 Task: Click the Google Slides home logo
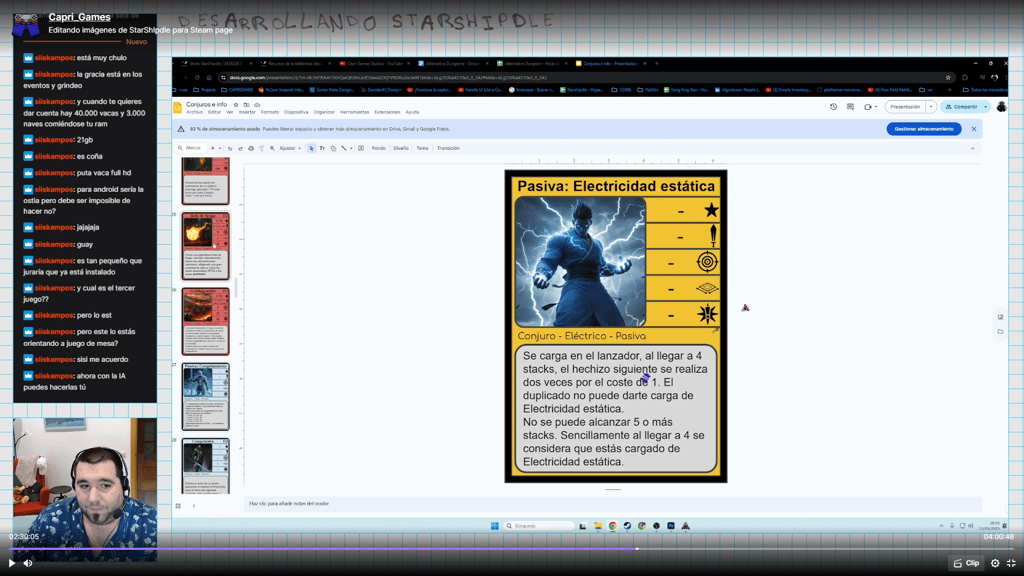click(177, 108)
